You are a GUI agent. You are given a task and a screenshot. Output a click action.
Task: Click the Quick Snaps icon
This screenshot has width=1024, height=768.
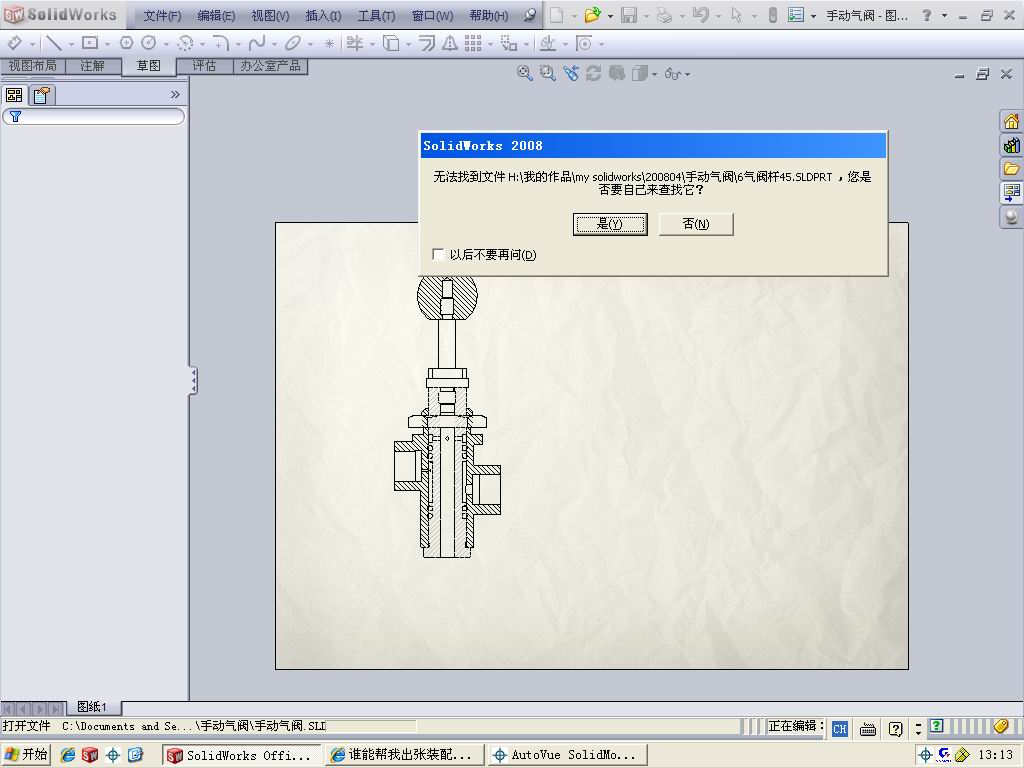point(584,43)
